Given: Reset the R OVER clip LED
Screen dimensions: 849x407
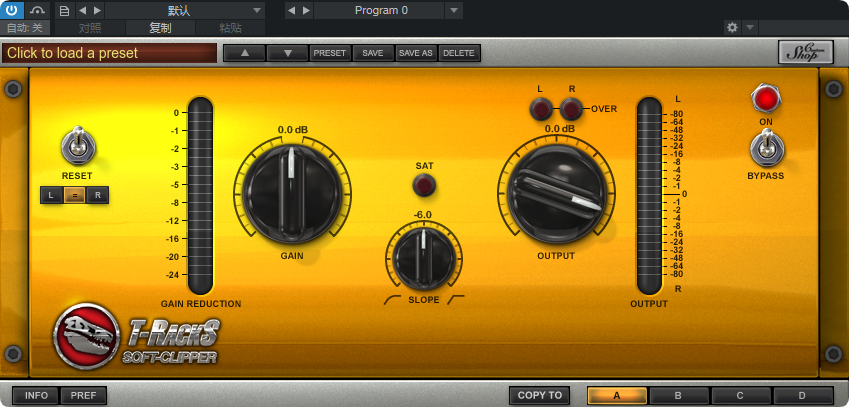Looking at the screenshot, I should tap(571, 109).
